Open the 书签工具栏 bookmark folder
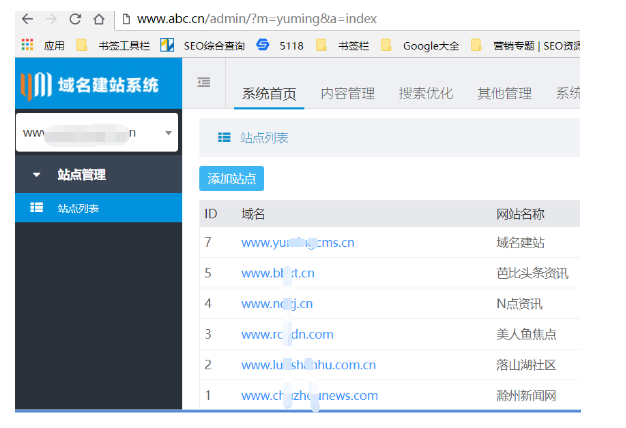 click(x=113, y=45)
